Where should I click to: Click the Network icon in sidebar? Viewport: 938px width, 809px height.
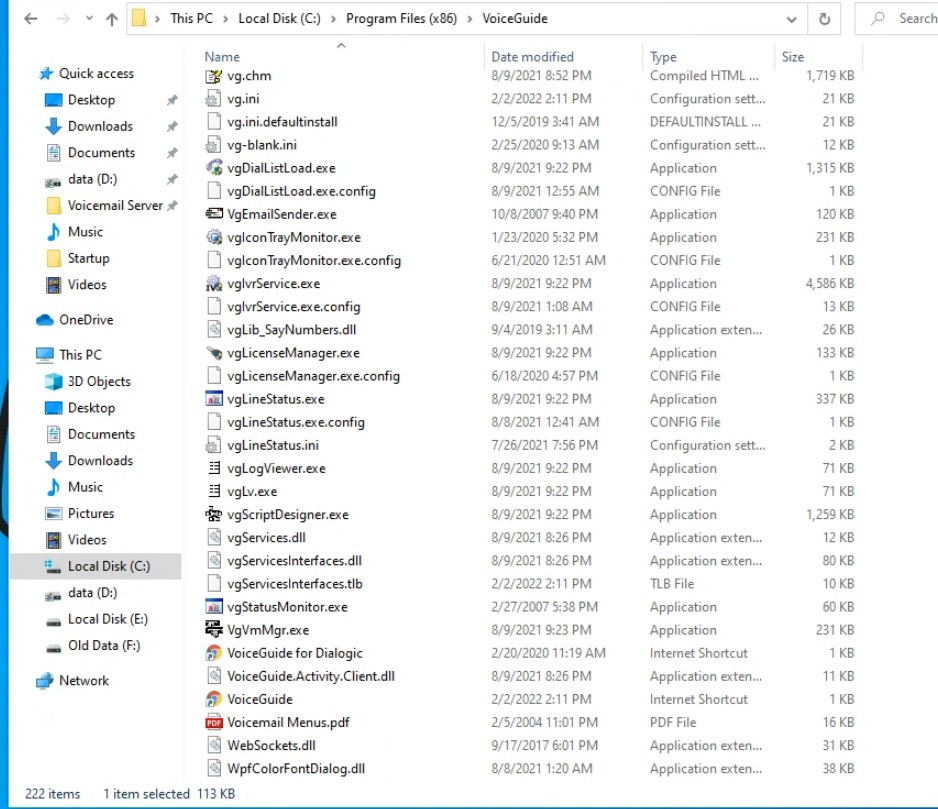pos(45,680)
